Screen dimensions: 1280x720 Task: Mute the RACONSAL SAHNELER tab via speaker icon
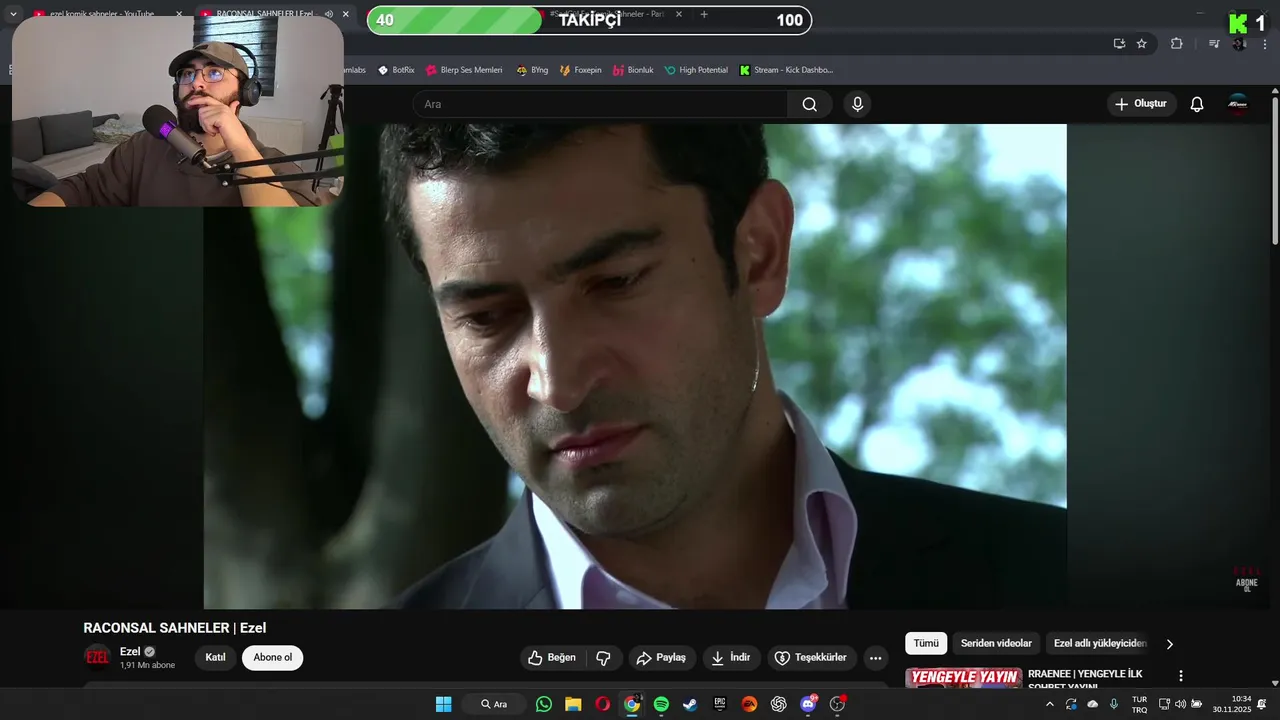point(329,14)
